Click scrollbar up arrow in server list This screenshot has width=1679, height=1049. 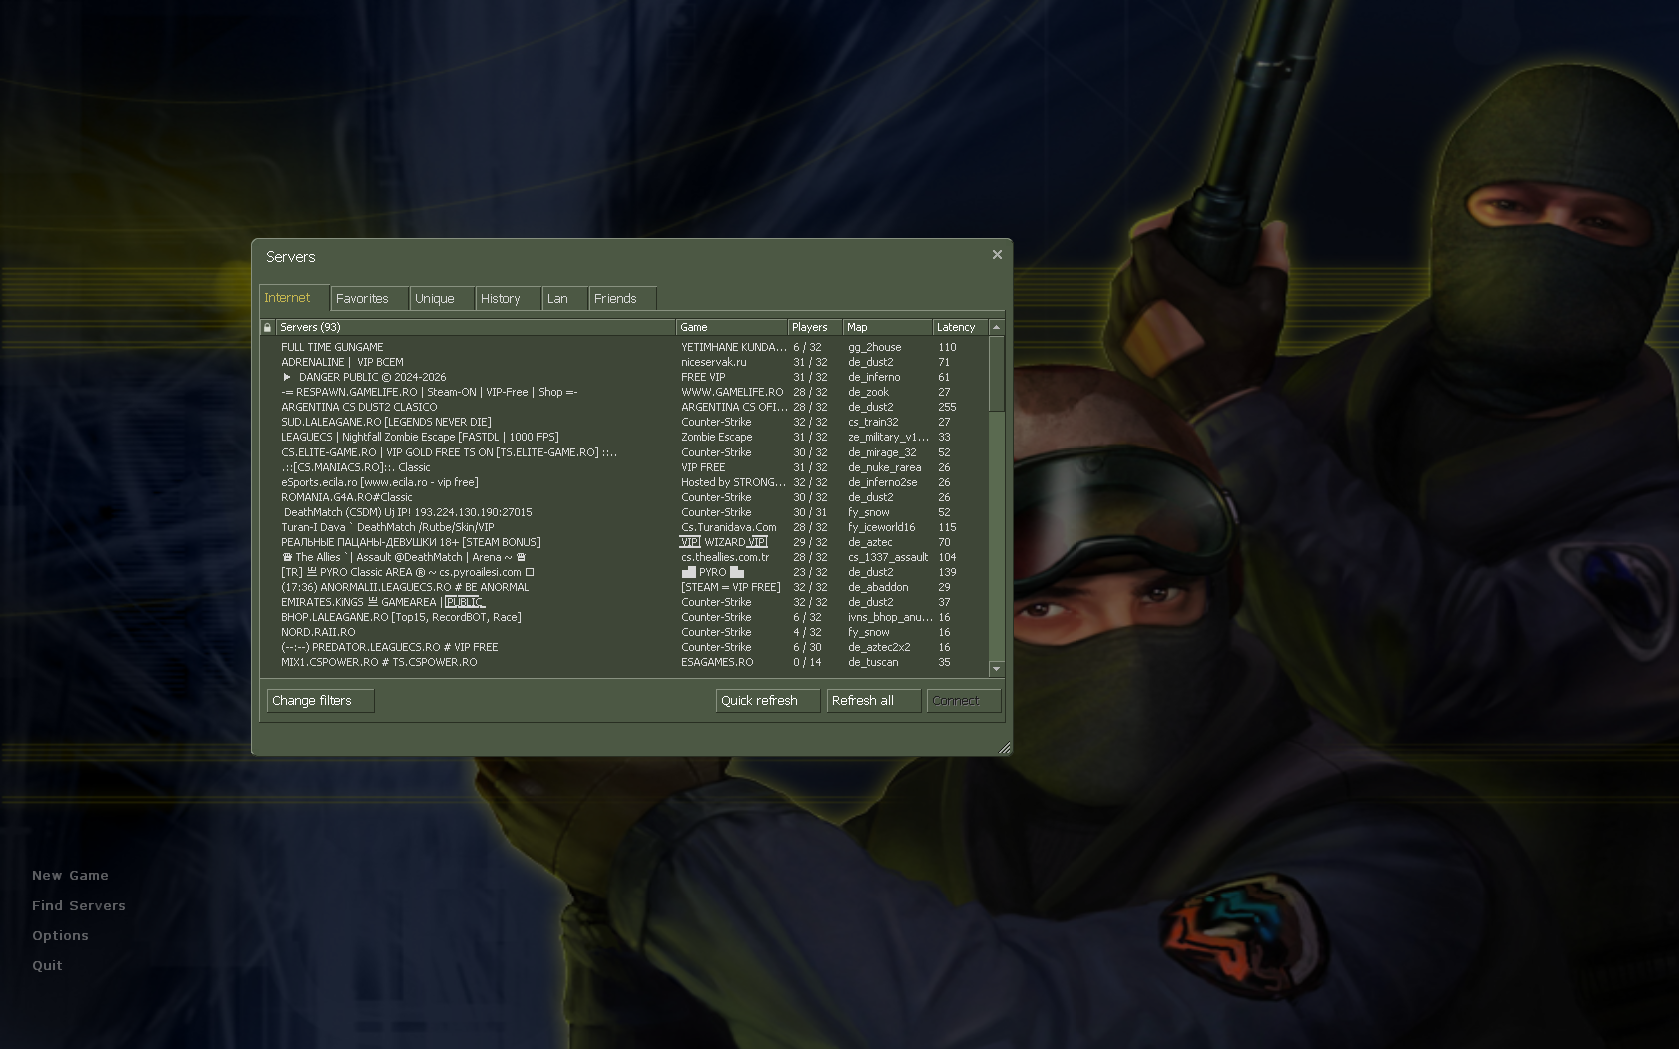click(x=996, y=327)
